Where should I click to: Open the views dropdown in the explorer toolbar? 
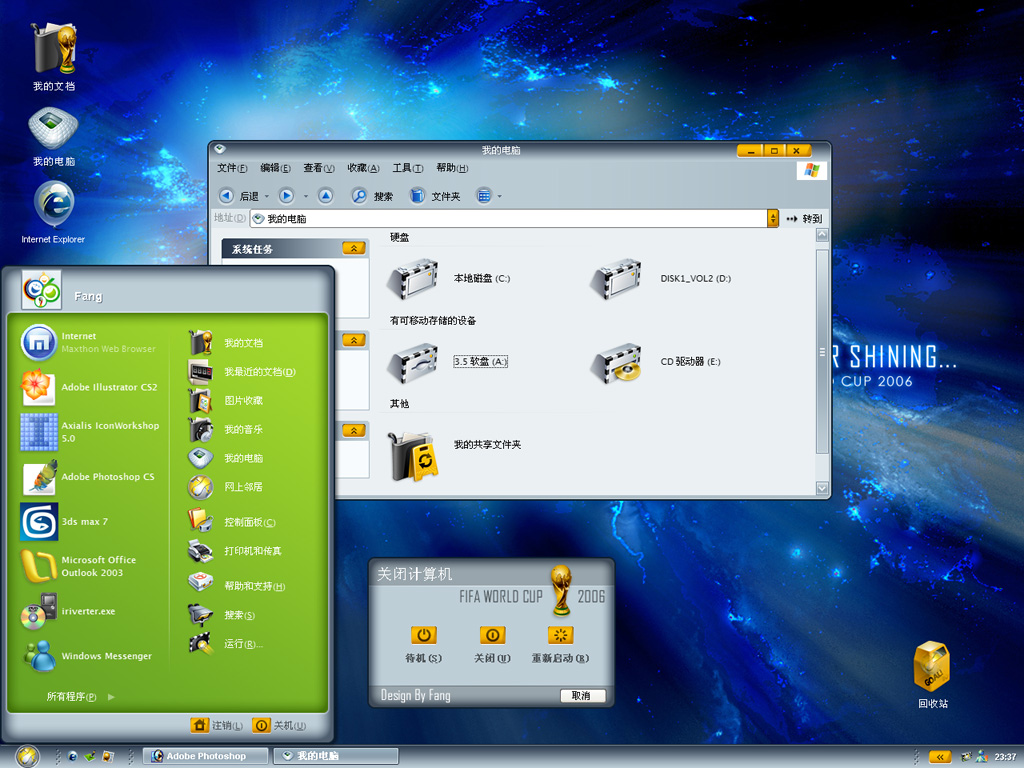click(x=500, y=196)
